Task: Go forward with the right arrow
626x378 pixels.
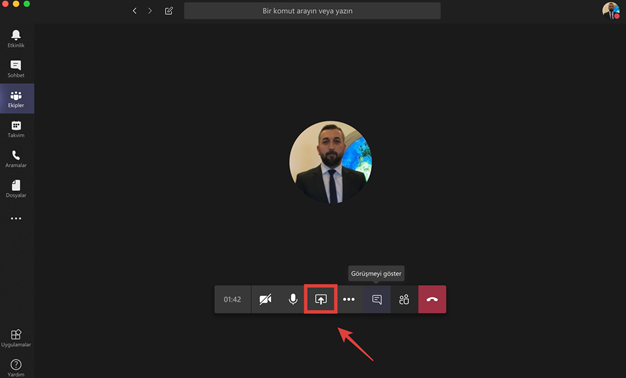Action: click(x=150, y=11)
